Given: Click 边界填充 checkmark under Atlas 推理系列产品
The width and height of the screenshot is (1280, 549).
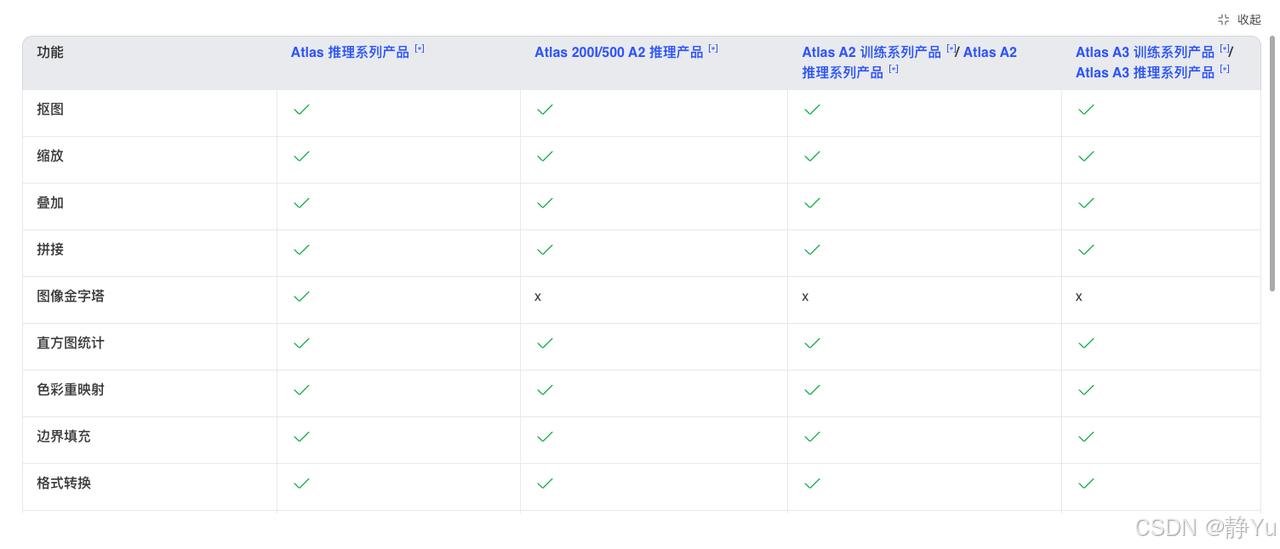Looking at the screenshot, I should [301, 436].
